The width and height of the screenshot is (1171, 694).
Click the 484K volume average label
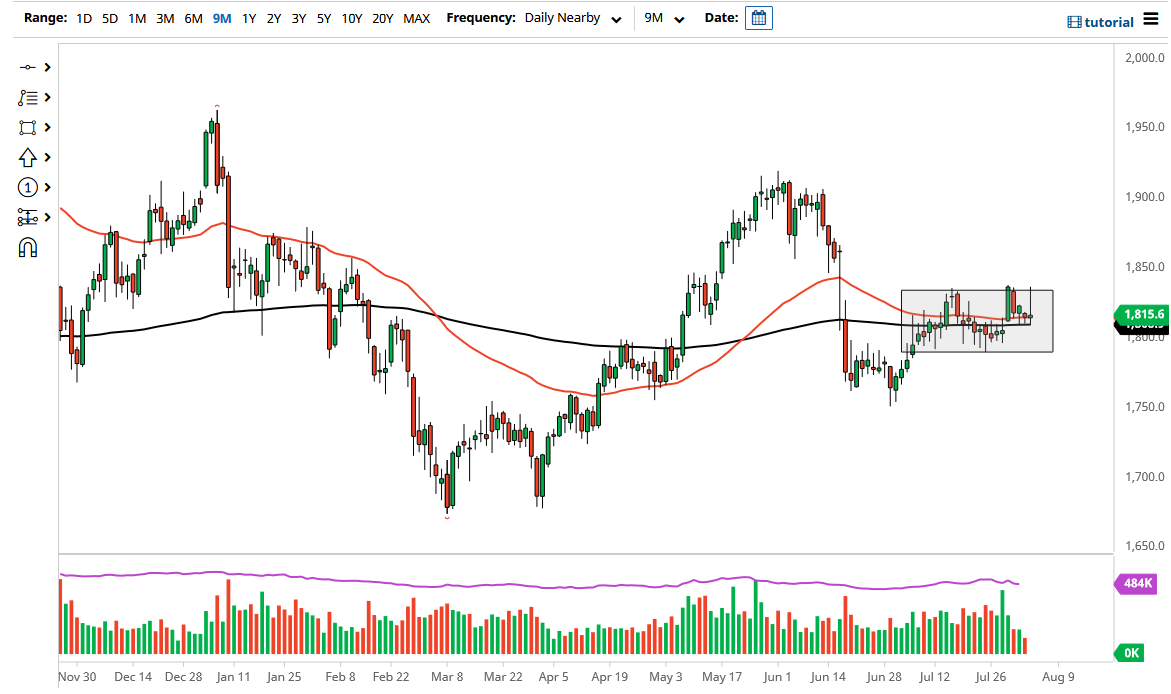tap(1138, 583)
